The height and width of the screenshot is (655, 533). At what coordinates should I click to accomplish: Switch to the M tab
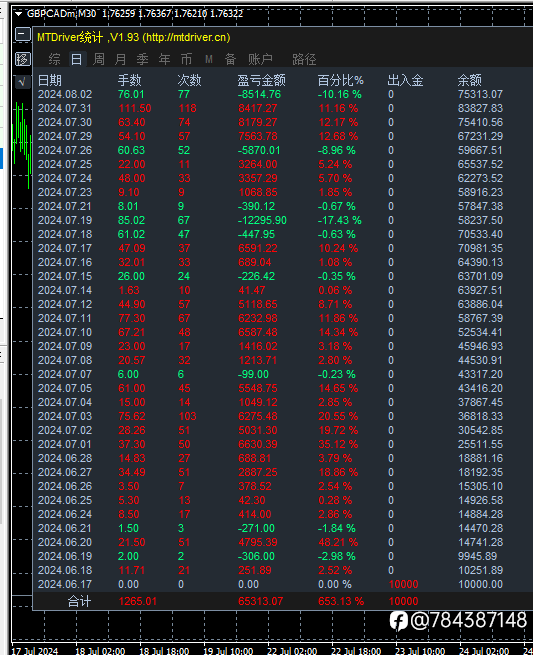coord(209,59)
